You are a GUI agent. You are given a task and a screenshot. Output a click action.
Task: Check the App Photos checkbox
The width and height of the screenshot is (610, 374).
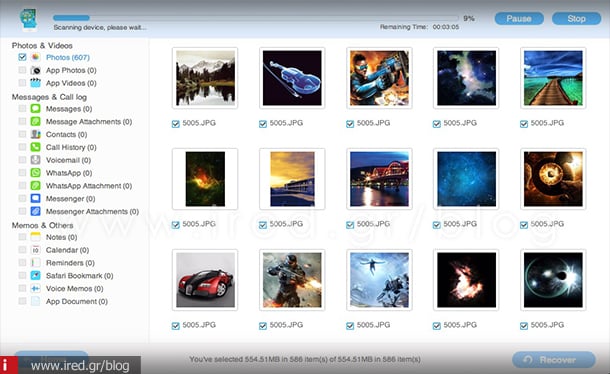(x=22, y=70)
